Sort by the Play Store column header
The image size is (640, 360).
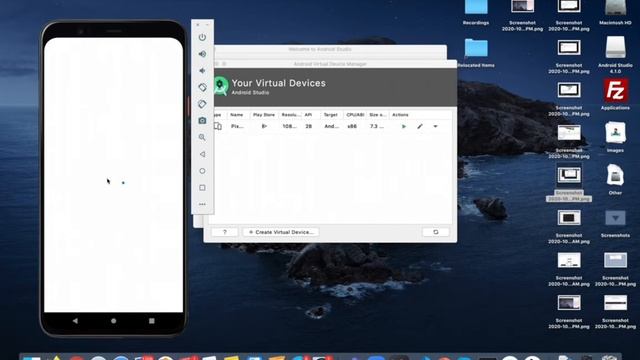[264, 115]
